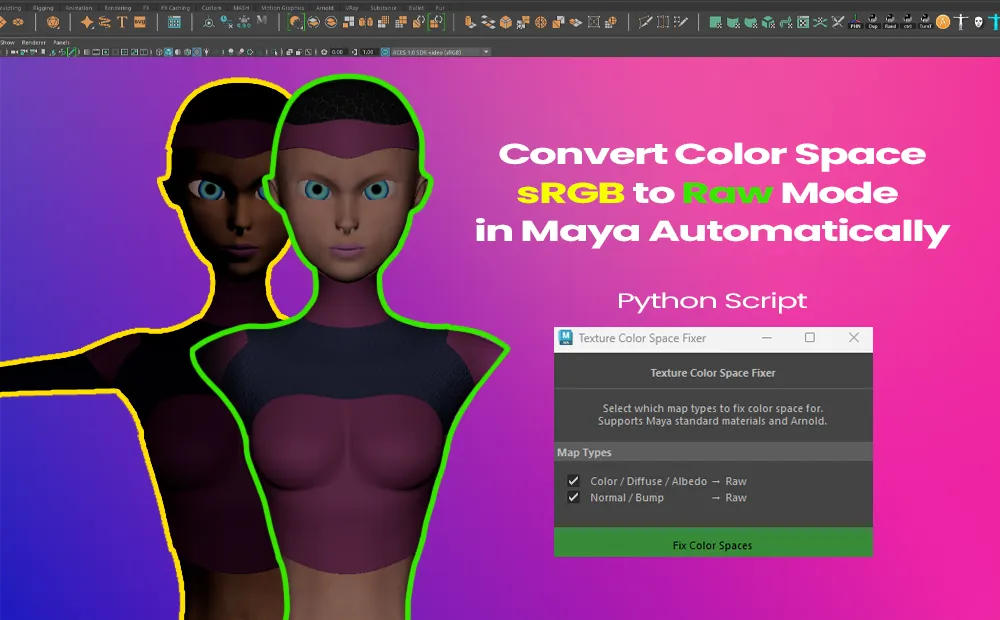Open the viewport Renderer menu
The image size is (1000, 620).
click(x=34, y=43)
